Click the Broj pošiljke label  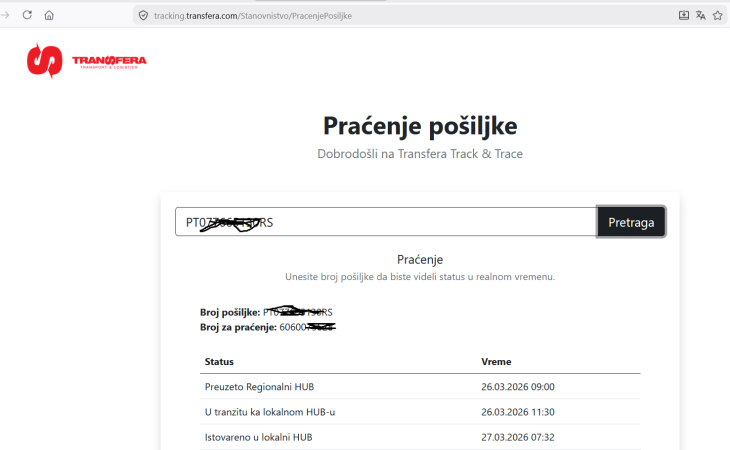click(230, 312)
